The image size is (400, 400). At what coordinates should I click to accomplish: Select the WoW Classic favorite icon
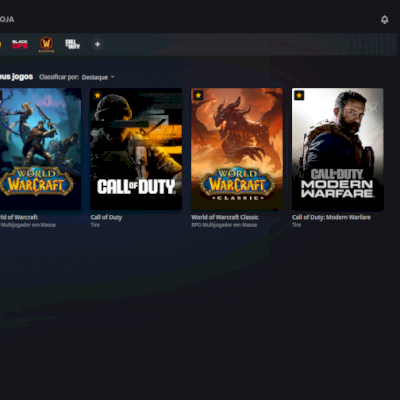click(x=46, y=44)
